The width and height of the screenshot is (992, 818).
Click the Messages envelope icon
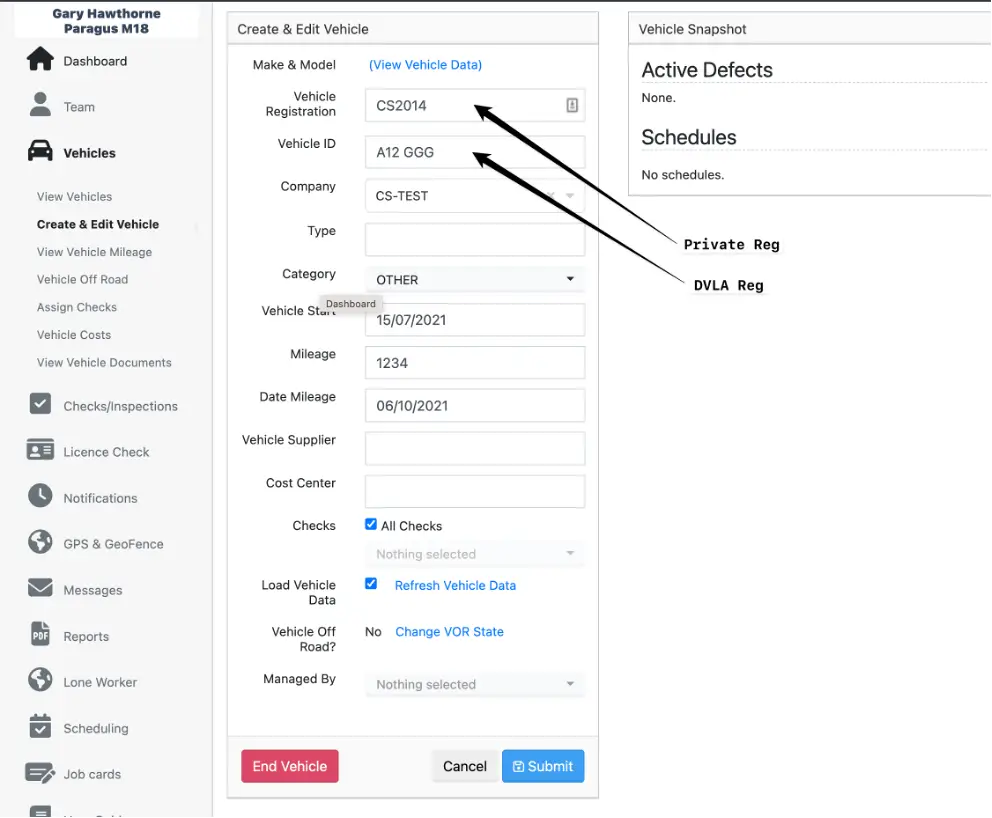coord(40,588)
